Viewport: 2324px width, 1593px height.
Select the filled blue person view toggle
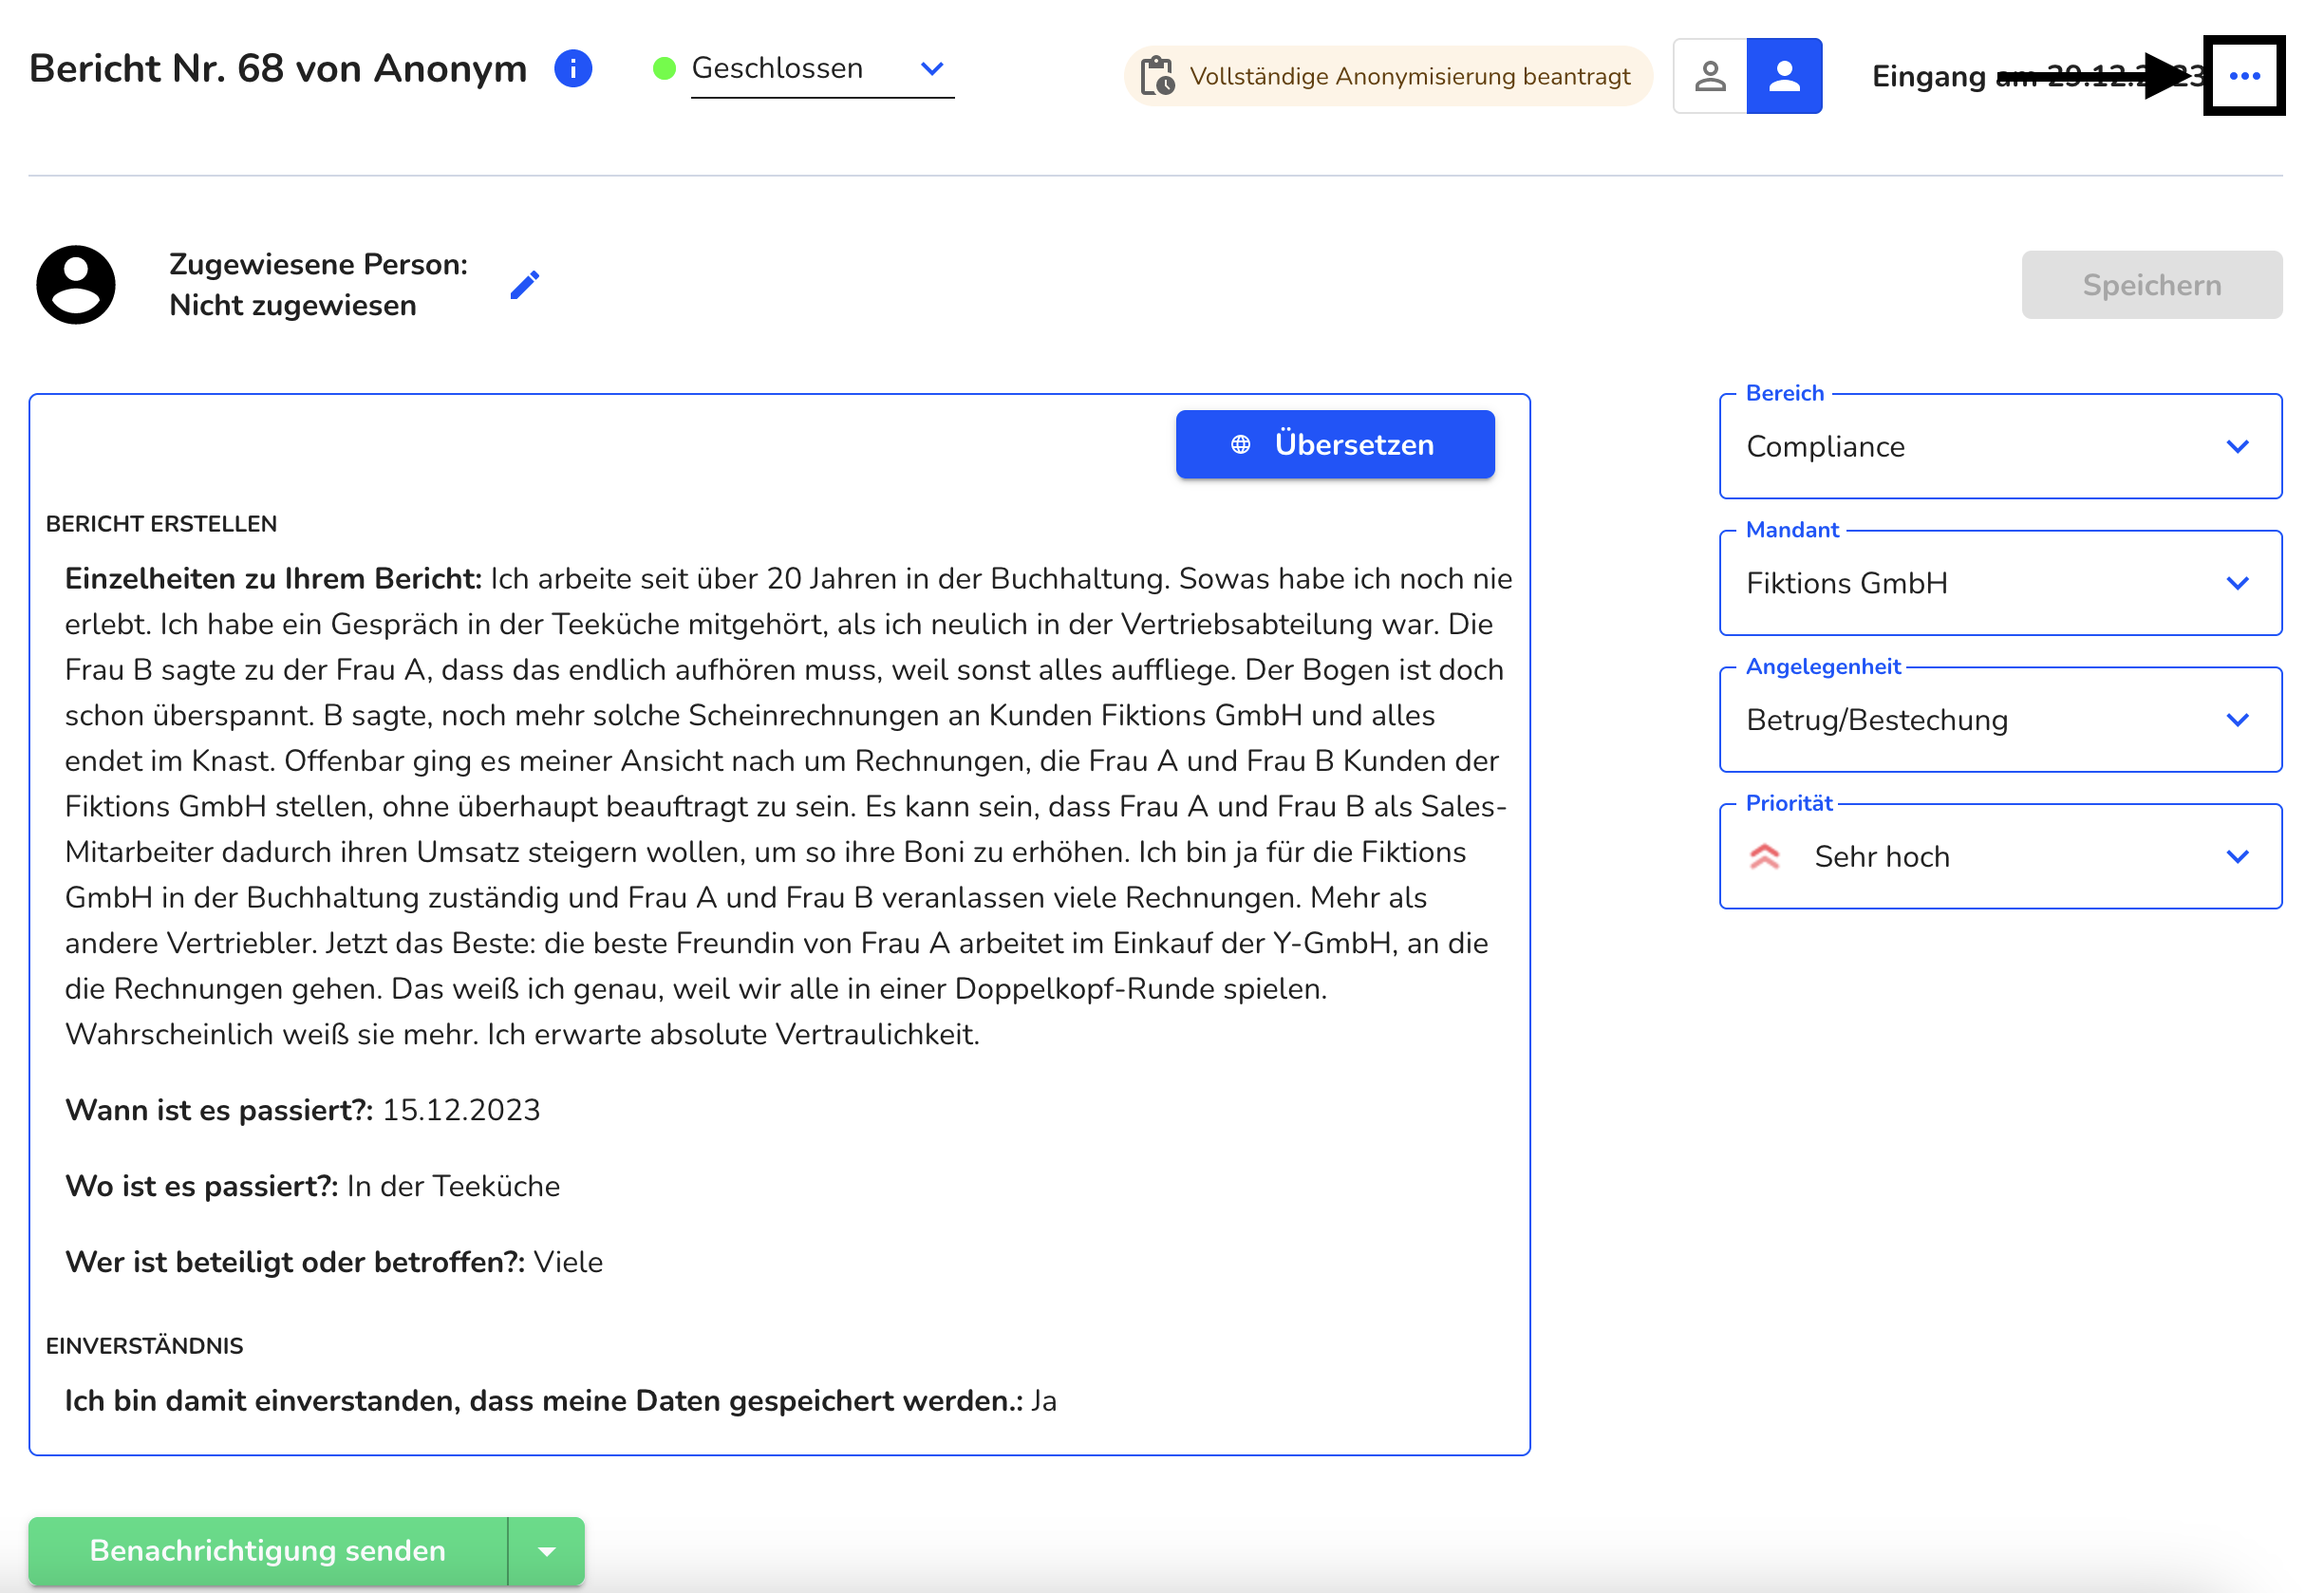[x=1784, y=76]
